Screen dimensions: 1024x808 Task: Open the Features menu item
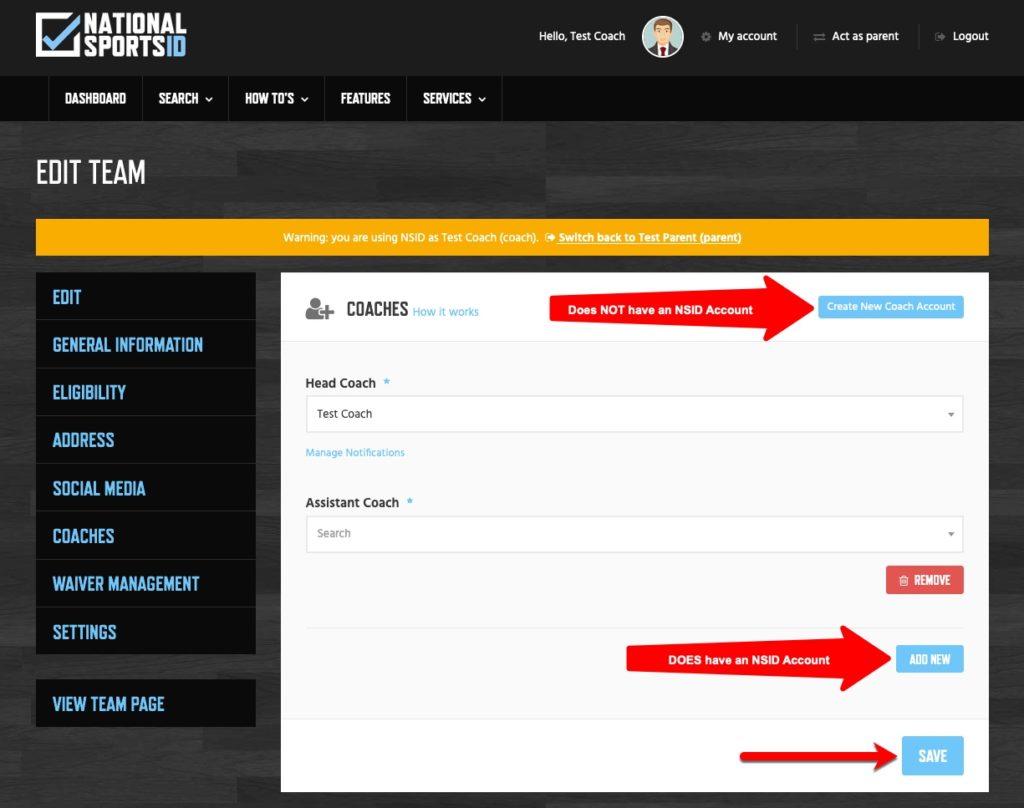pyautogui.click(x=365, y=99)
